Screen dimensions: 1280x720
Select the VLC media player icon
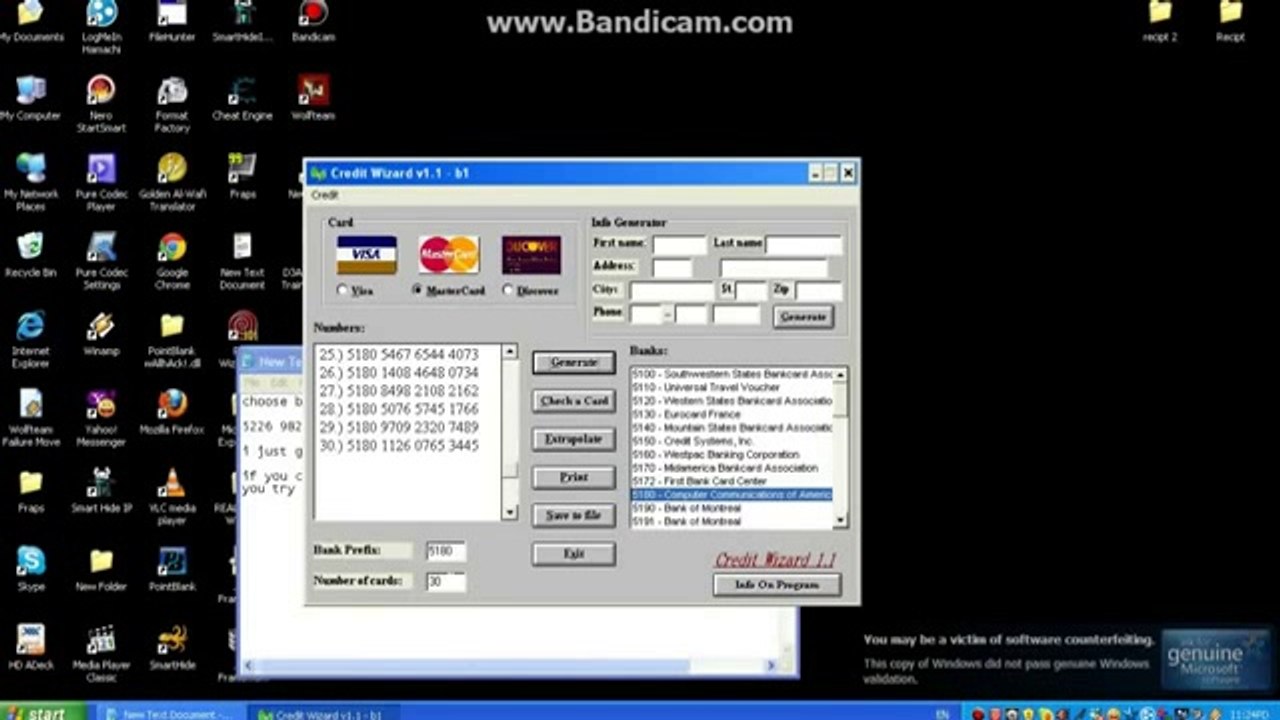(x=172, y=496)
